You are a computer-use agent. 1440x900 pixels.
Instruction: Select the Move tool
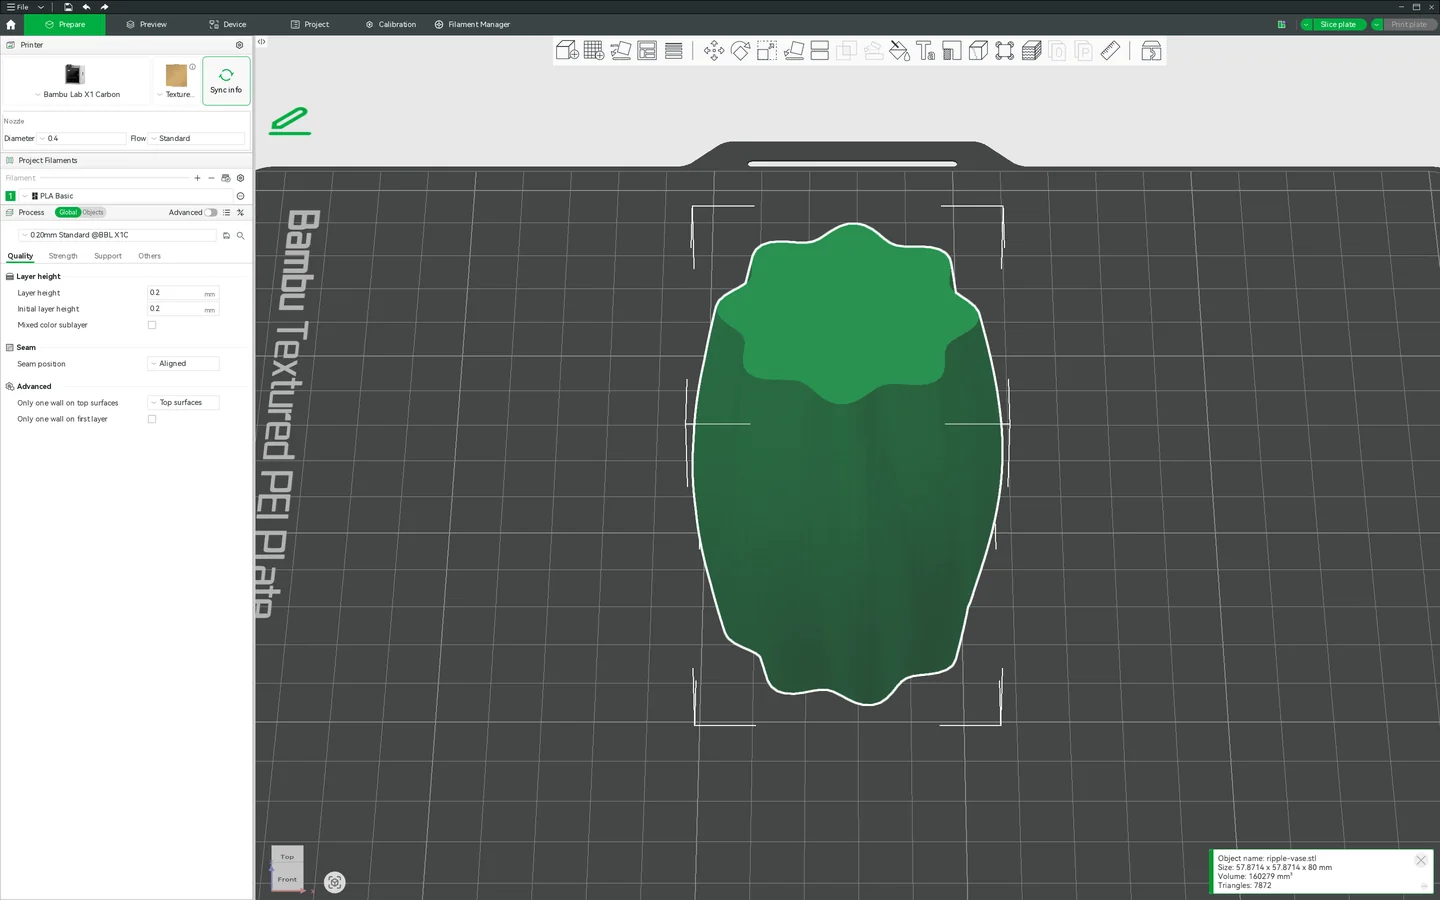pos(714,51)
